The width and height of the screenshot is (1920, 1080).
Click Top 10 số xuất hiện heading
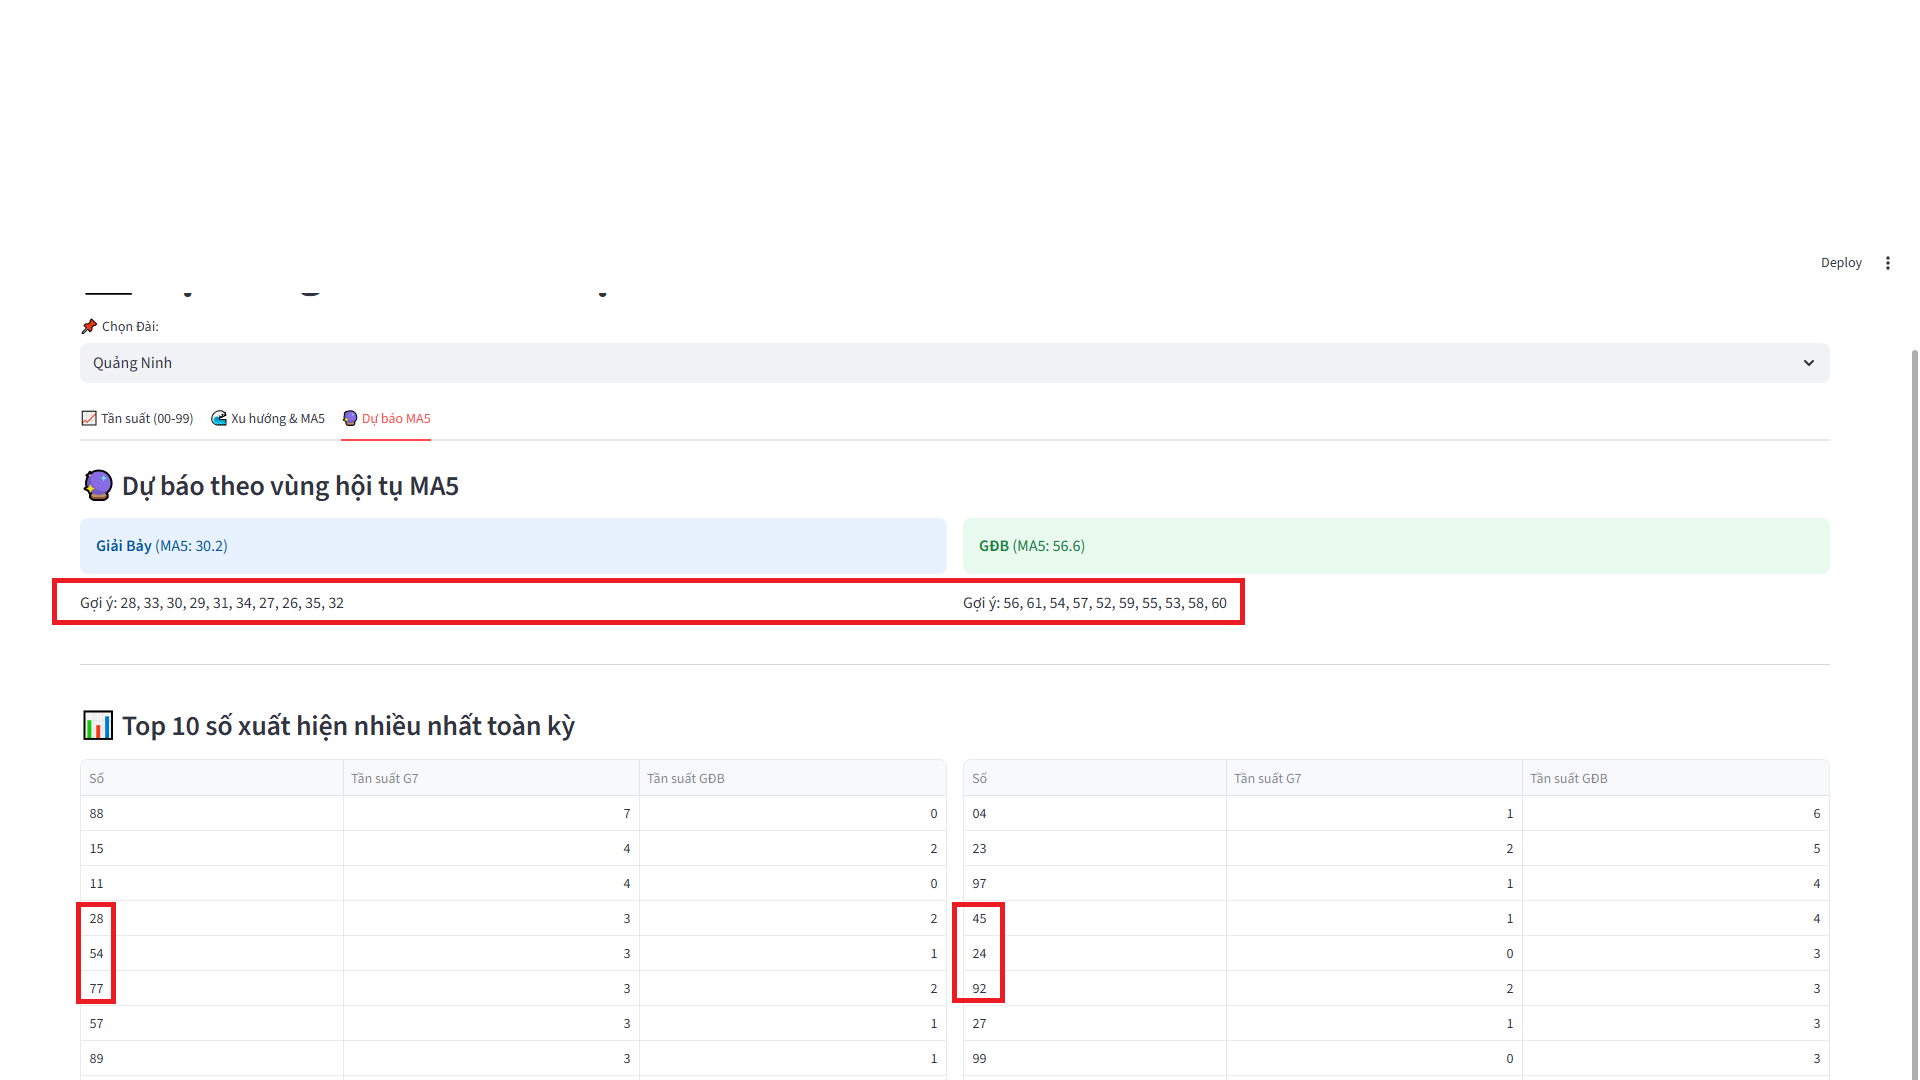pyautogui.click(x=348, y=726)
